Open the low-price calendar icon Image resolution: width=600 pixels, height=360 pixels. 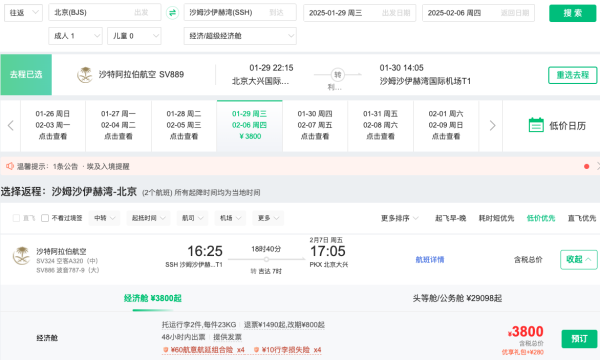pyautogui.click(x=536, y=125)
